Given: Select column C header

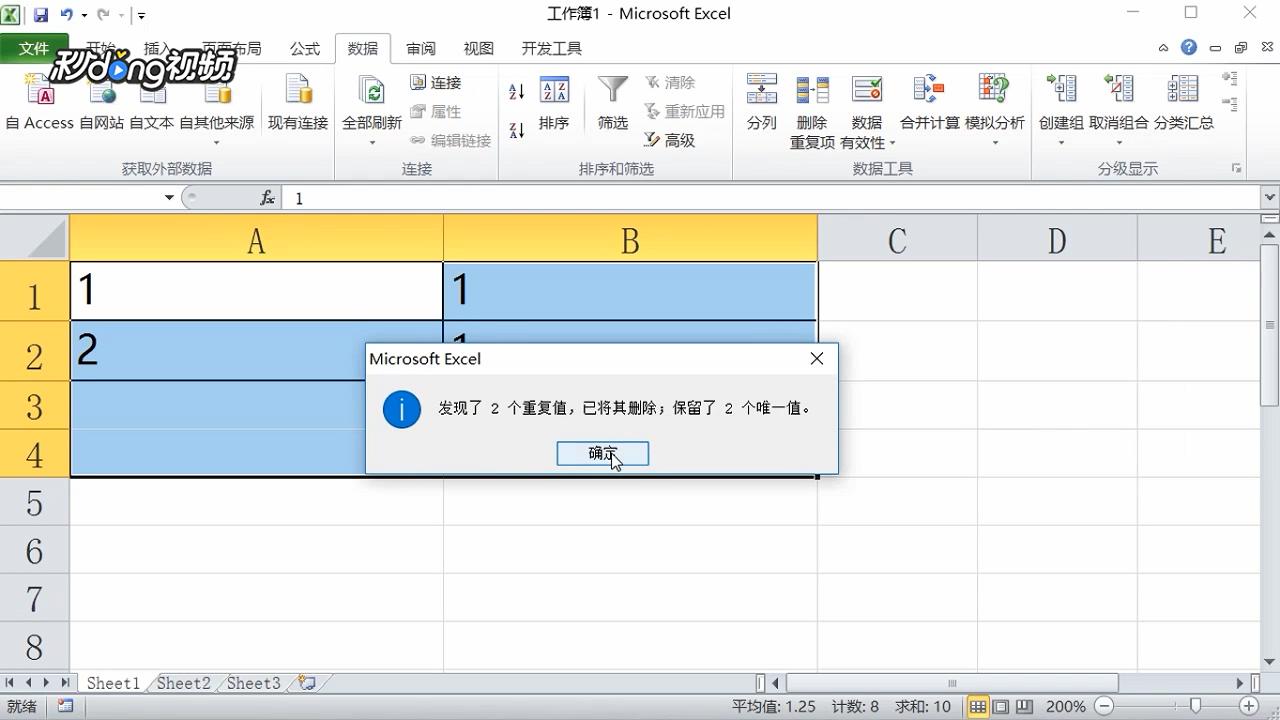Looking at the screenshot, I should [897, 240].
